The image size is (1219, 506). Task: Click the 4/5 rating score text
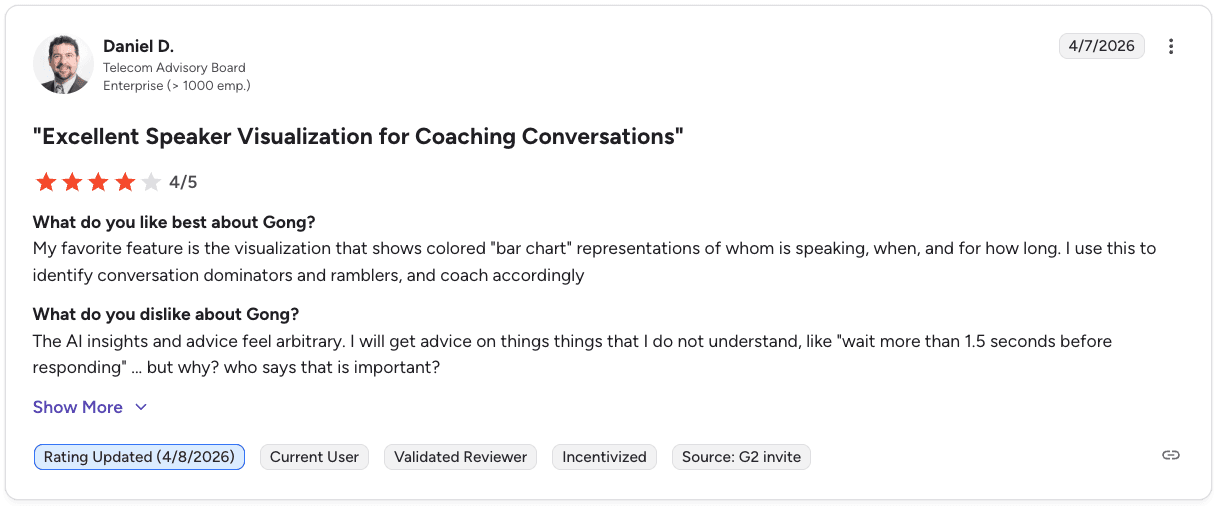tap(183, 182)
